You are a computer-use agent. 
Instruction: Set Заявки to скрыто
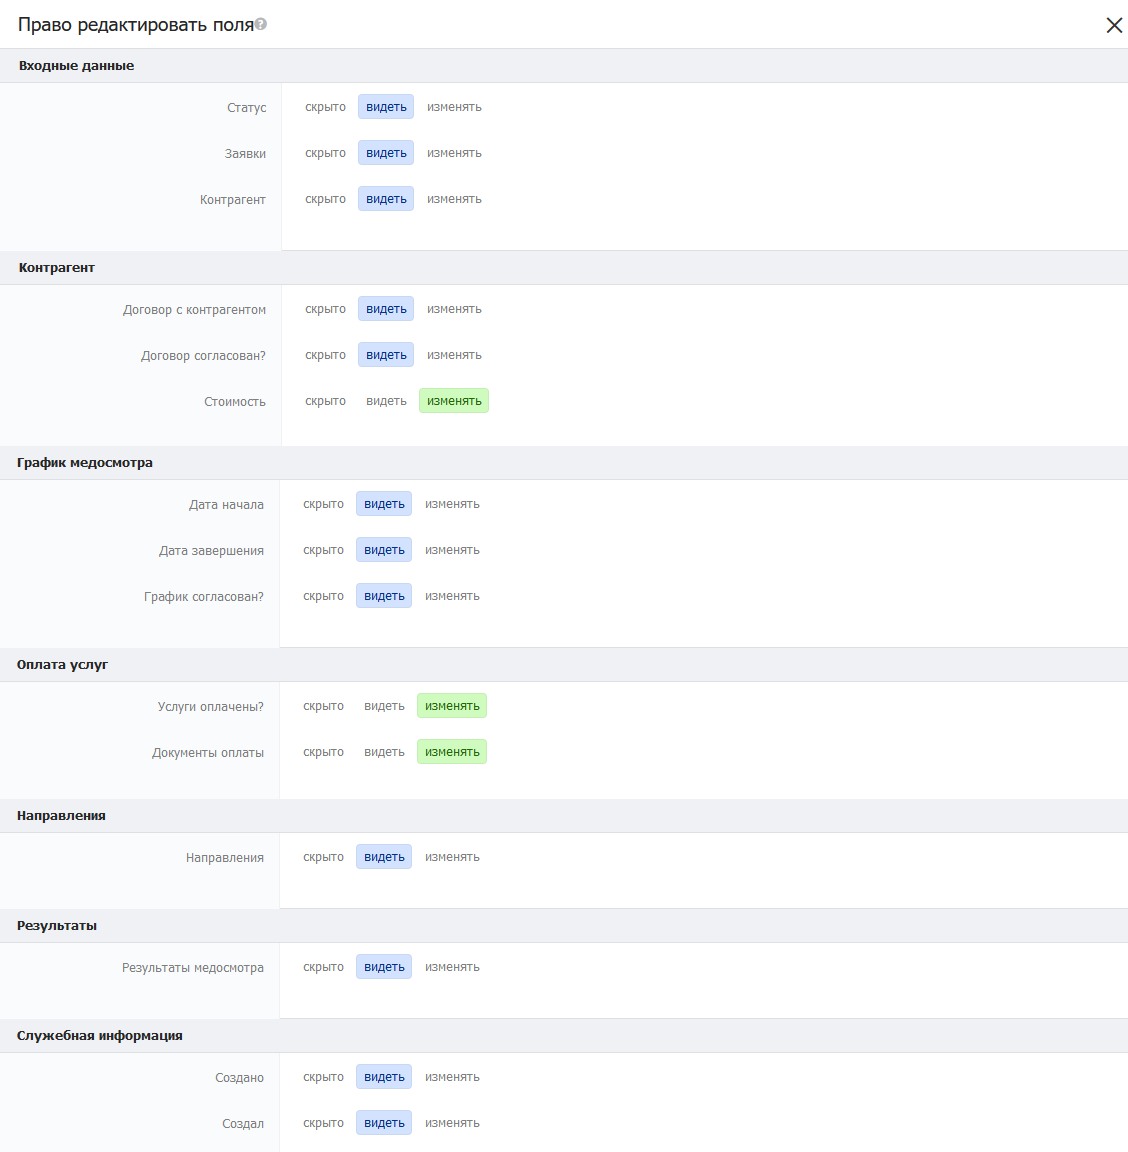[326, 153]
